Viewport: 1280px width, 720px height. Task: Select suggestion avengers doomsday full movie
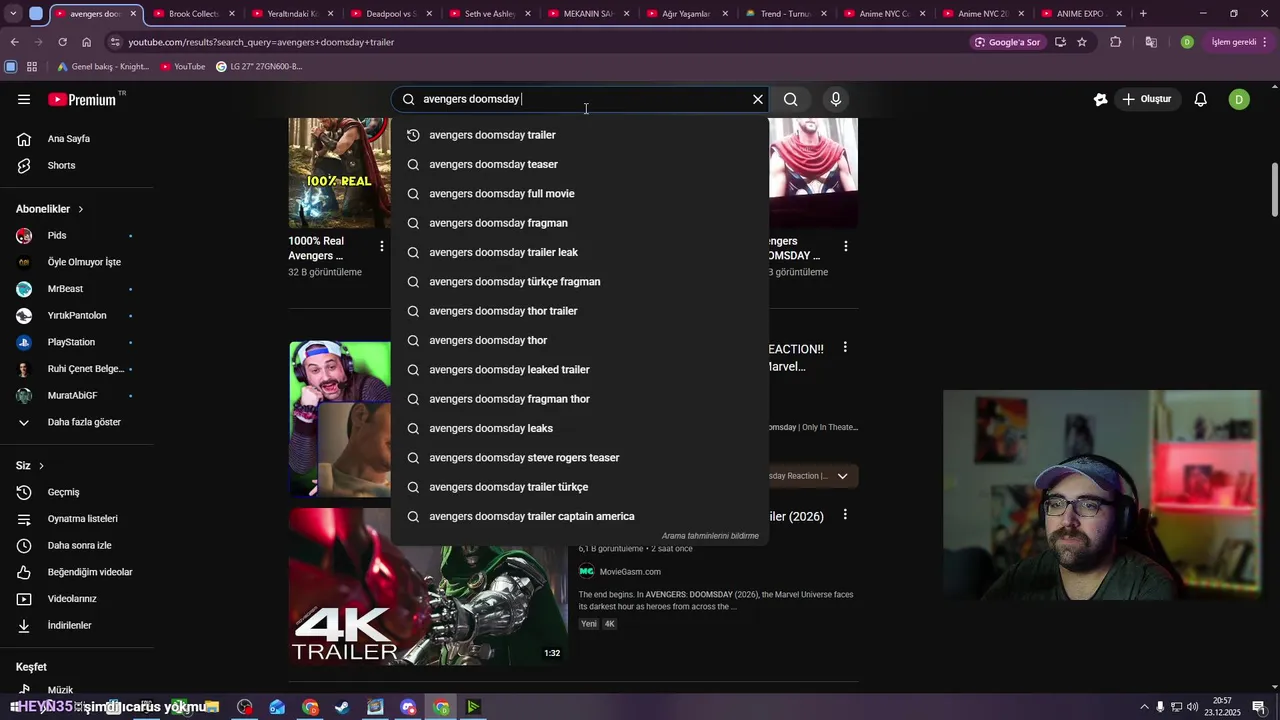580,194
